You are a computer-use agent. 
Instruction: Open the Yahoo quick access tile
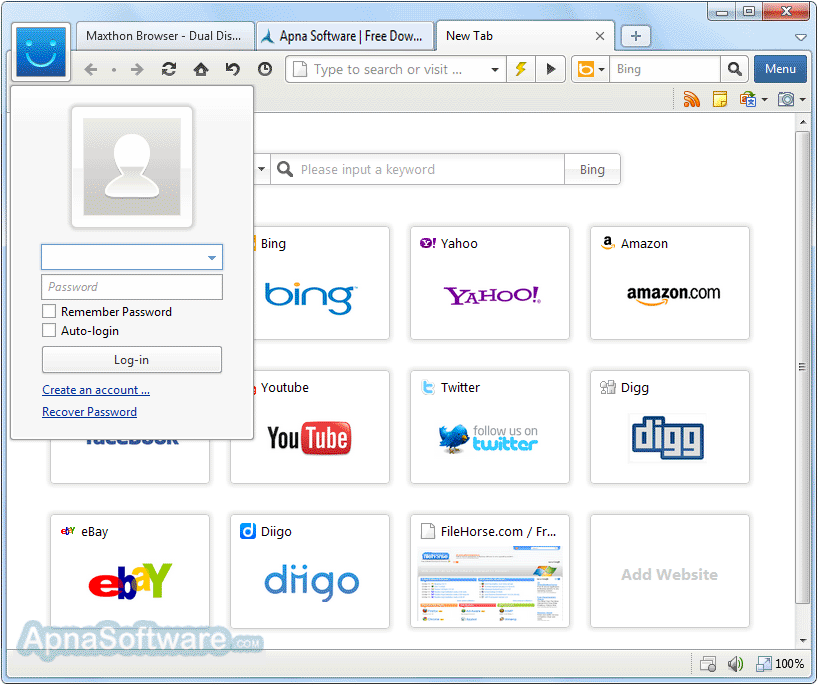coord(490,283)
